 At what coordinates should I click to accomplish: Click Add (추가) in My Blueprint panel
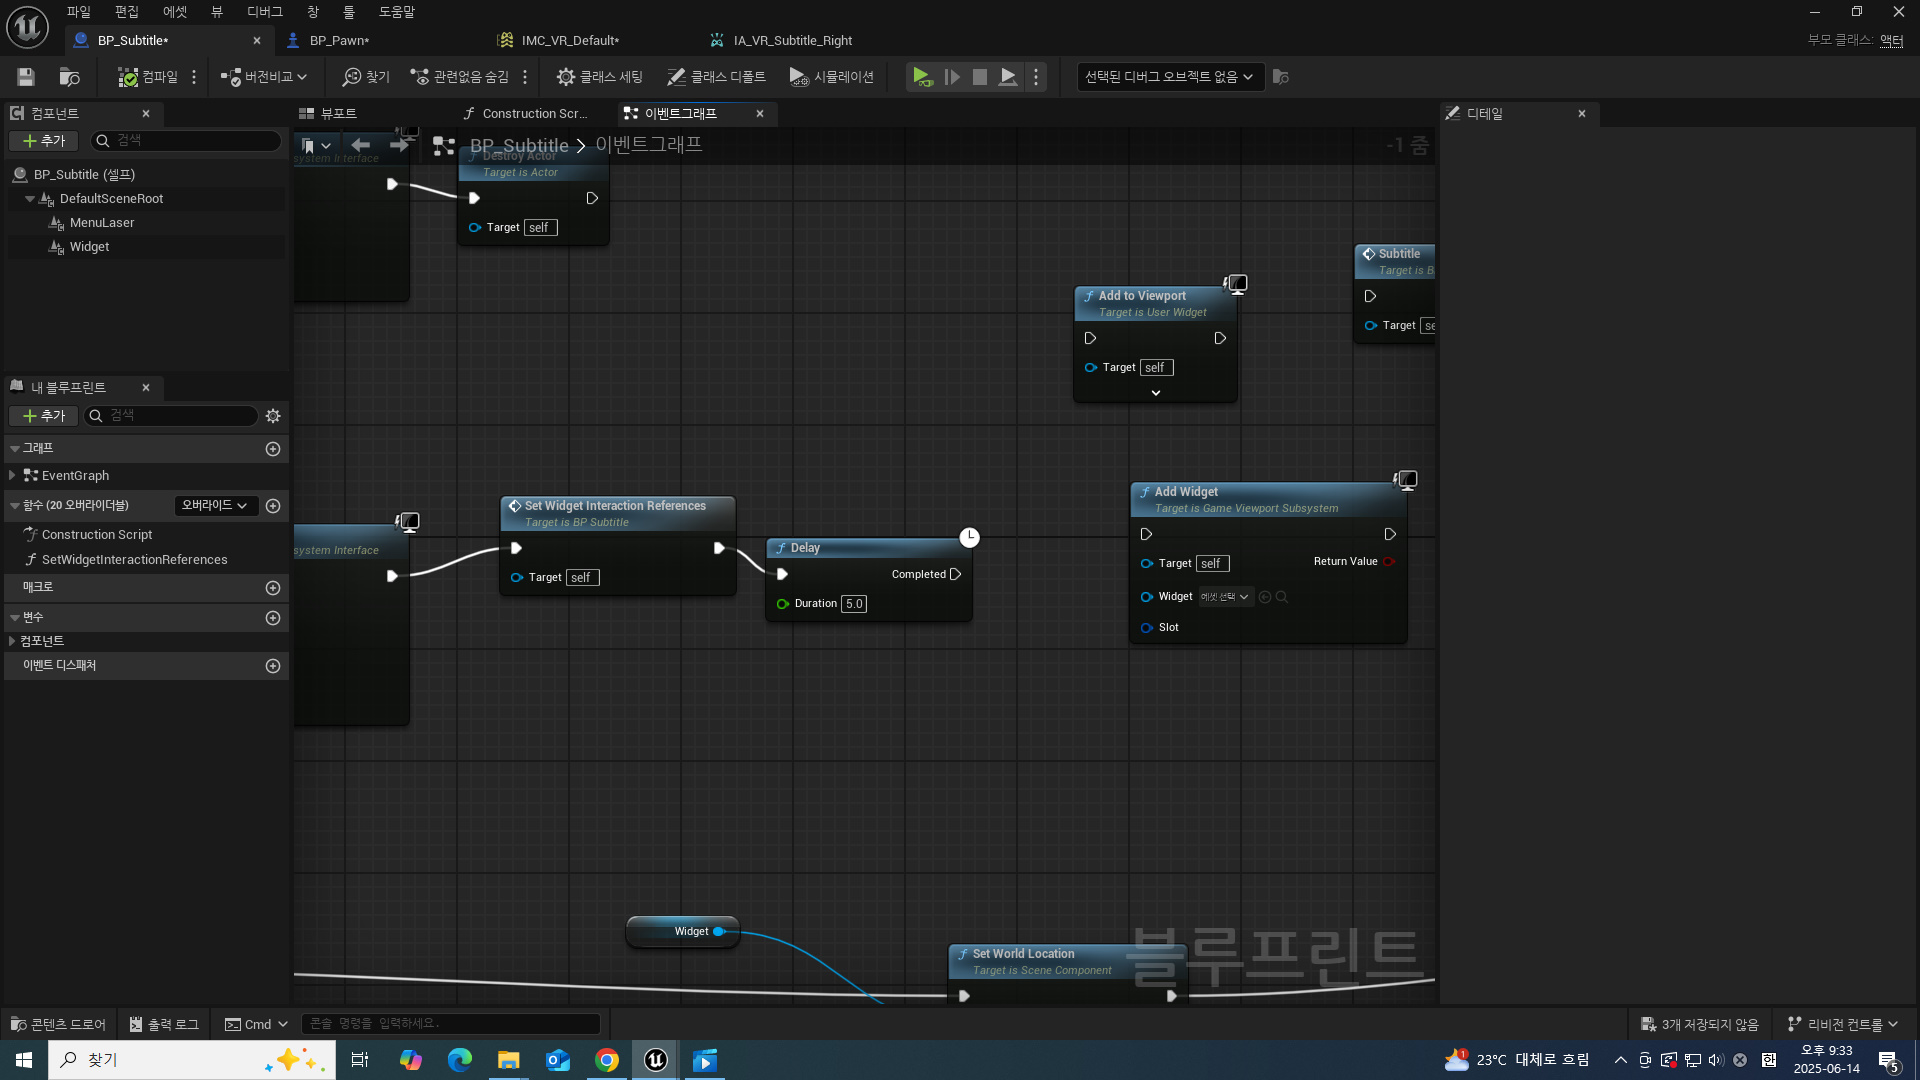tap(44, 416)
